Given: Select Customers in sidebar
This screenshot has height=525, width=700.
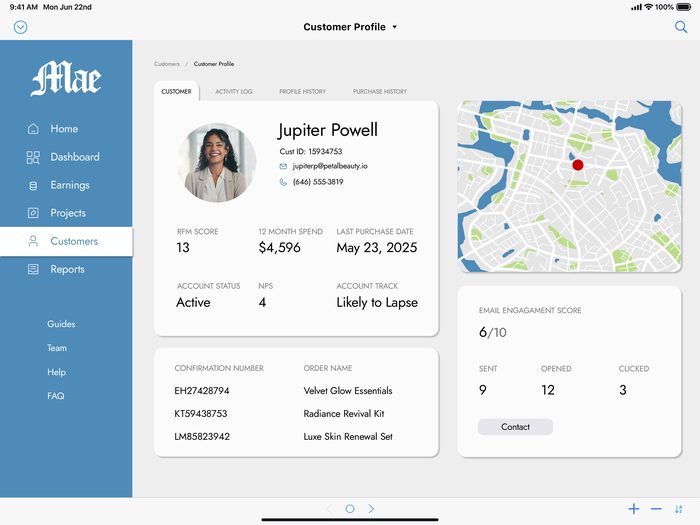Looking at the screenshot, I should point(66,242).
